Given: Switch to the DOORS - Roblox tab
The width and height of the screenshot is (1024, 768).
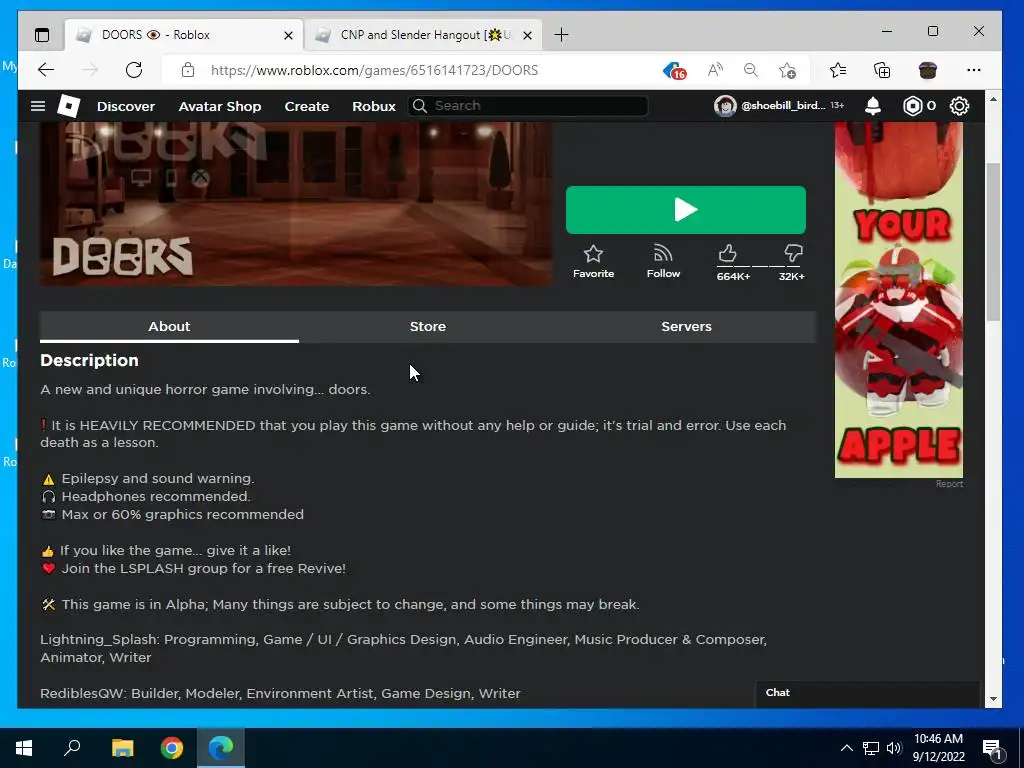Looking at the screenshot, I should [x=184, y=35].
